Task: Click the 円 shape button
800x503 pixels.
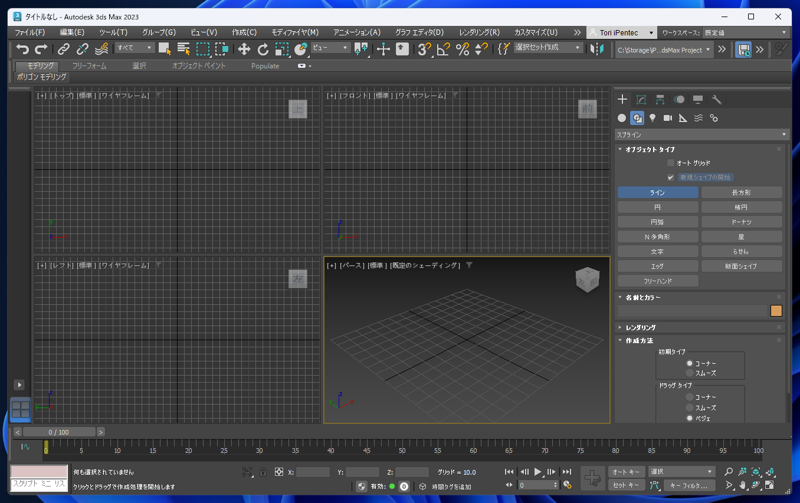Action: [658, 207]
